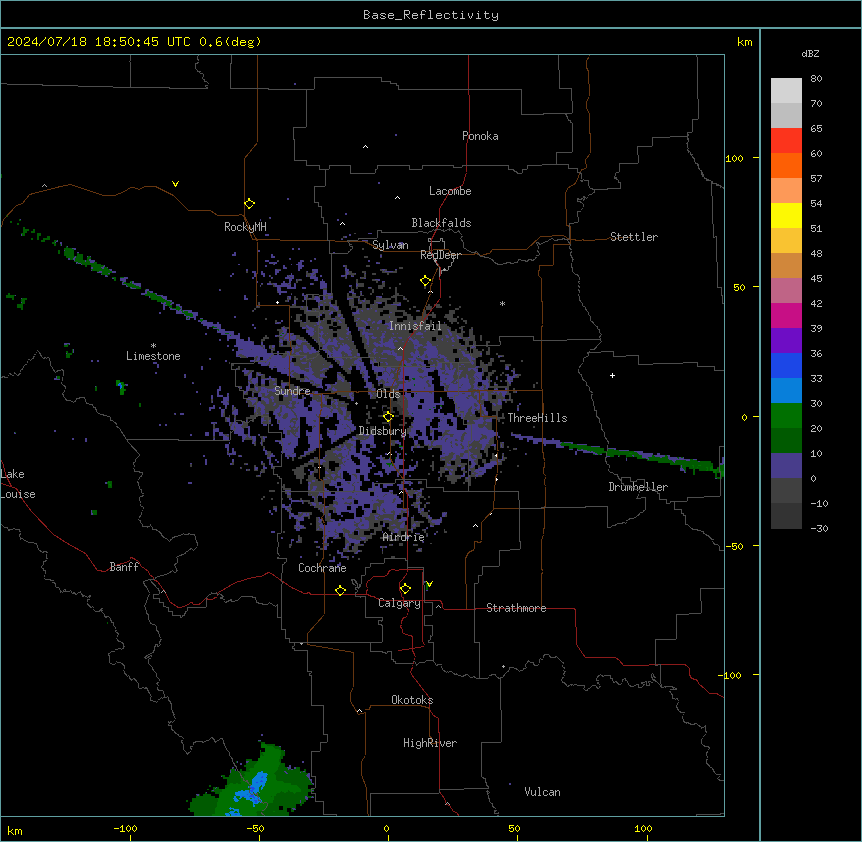The width and height of the screenshot is (862, 842).
Task: Click the white plus marker north of Drumheller
Action: pyautogui.click(x=612, y=375)
